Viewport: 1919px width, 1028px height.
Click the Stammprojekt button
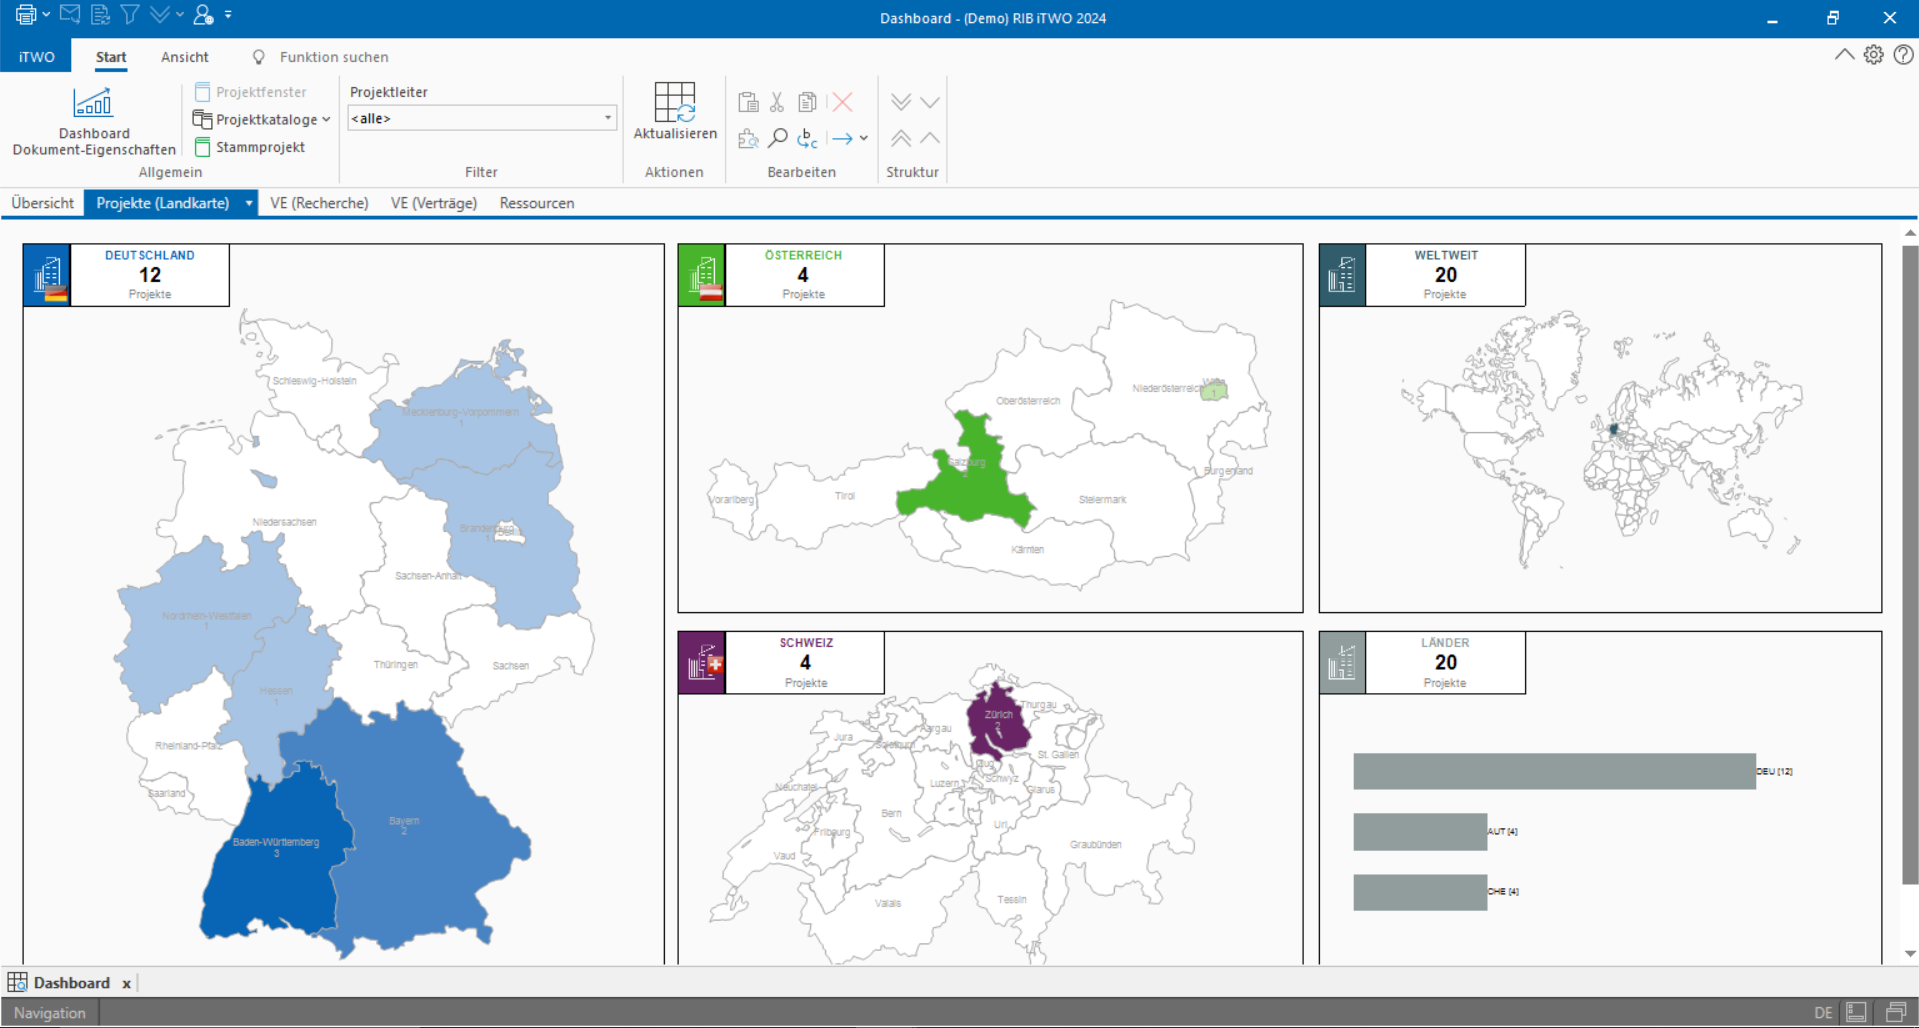point(250,147)
